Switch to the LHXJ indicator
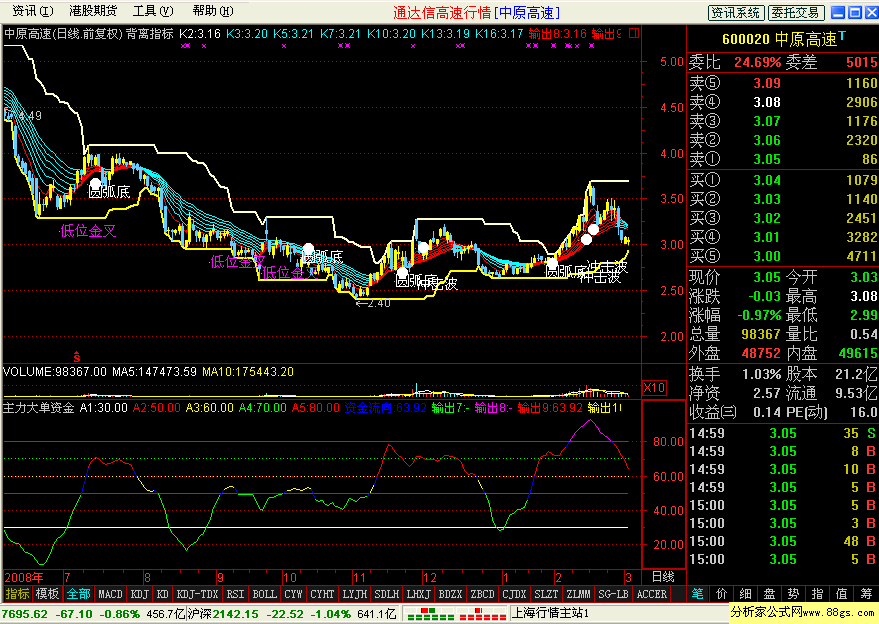879x624 pixels. click(x=419, y=594)
